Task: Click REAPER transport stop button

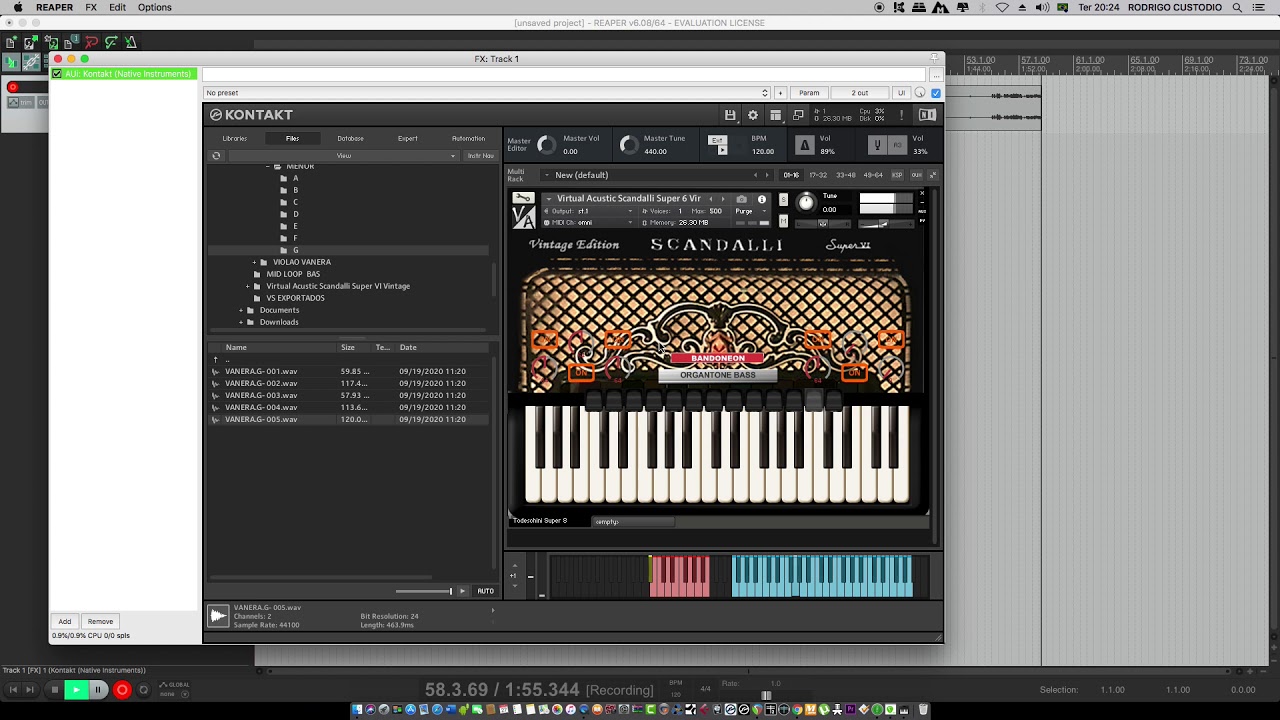Action: coord(54,689)
